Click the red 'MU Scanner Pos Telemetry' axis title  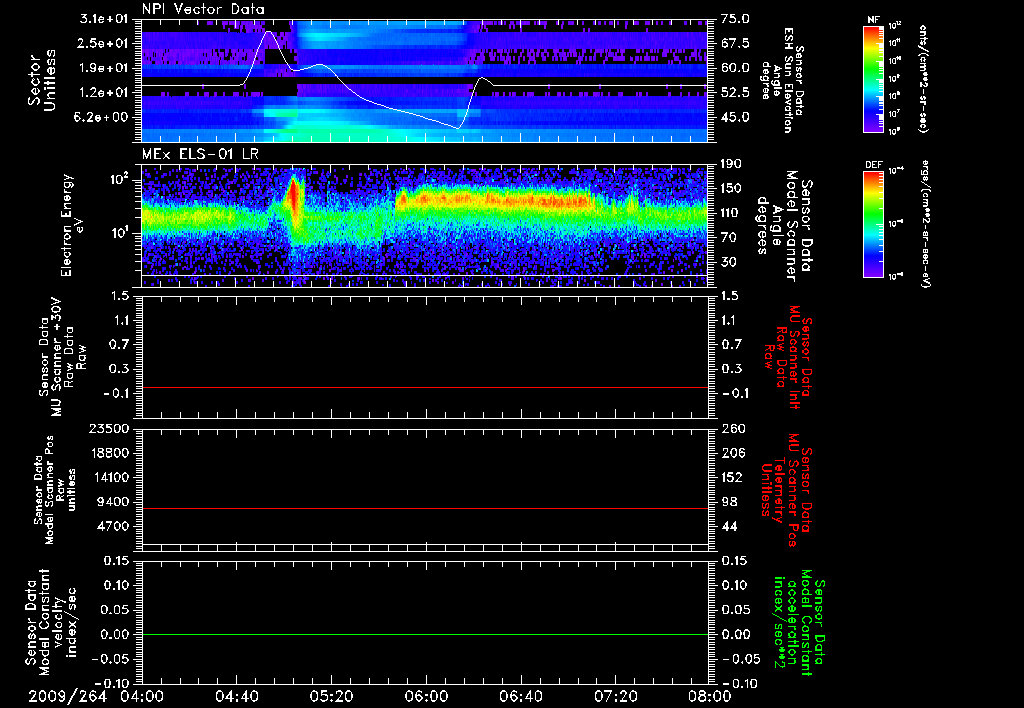coord(787,490)
